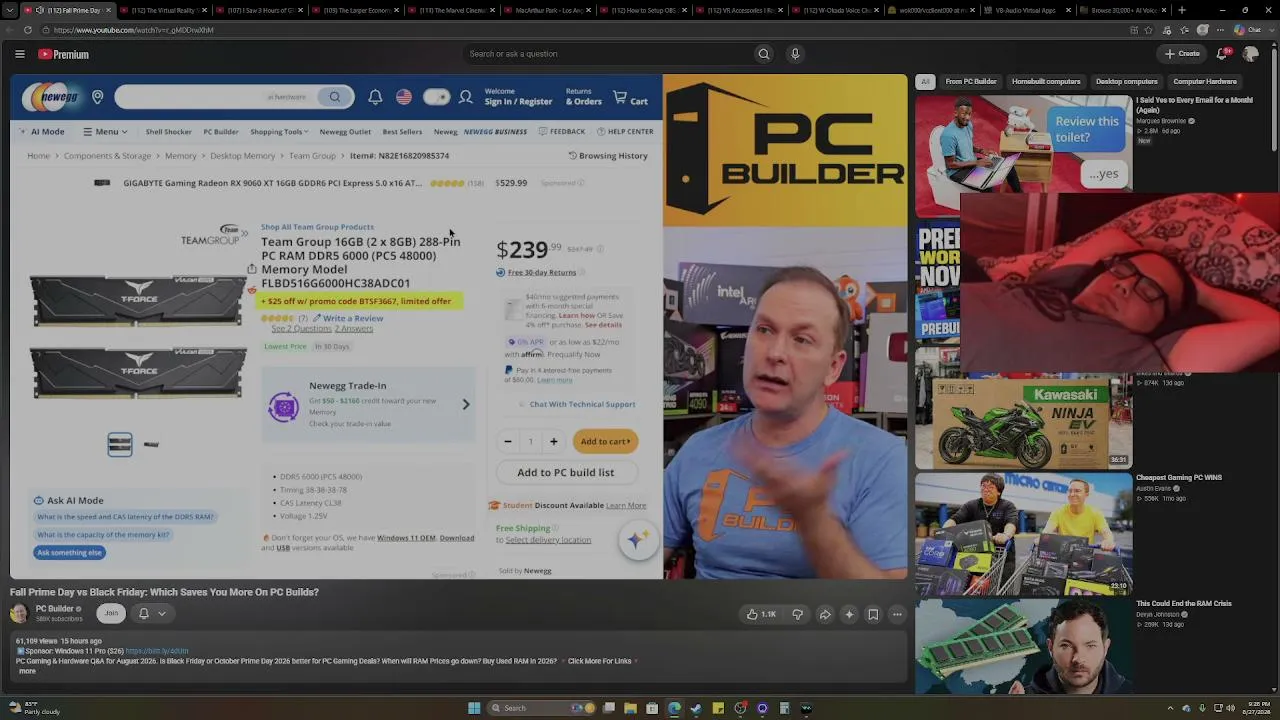Open the Kawasaki Ninja video thumbnail
The width and height of the screenshot is (1280, 720).
1023,420
